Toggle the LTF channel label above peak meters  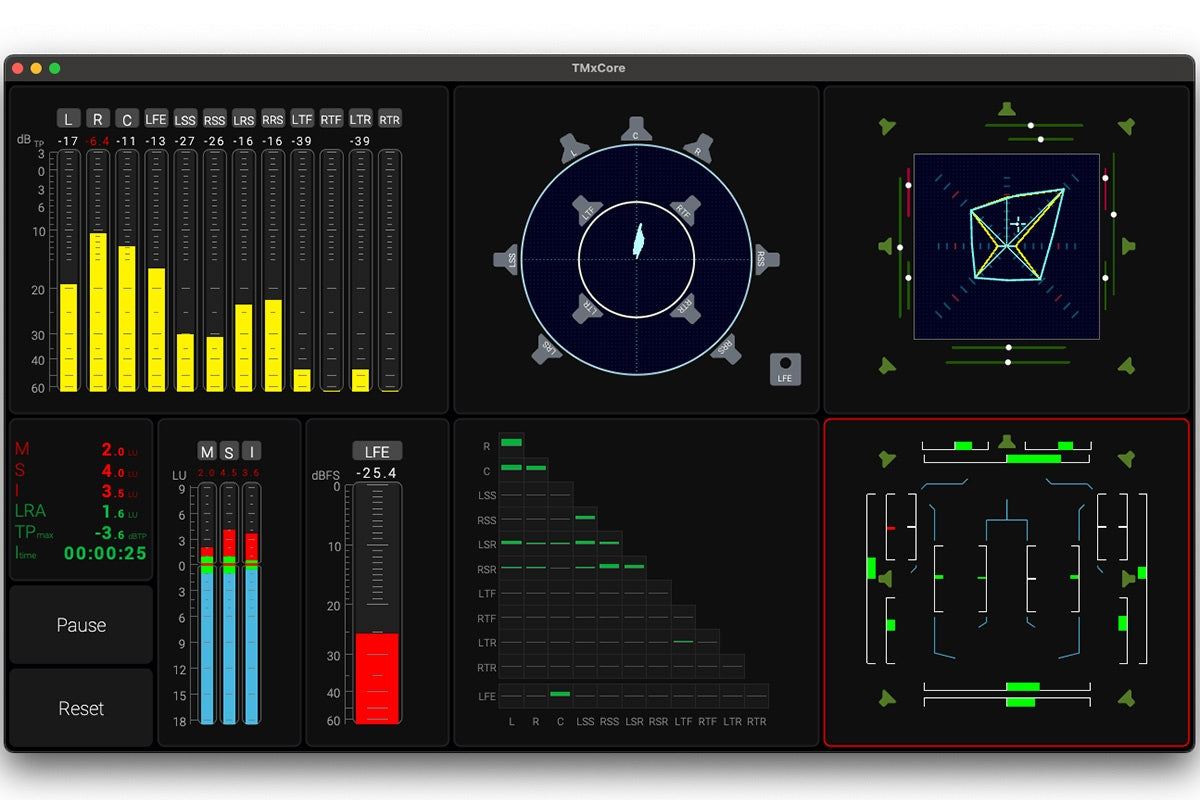point(302,120)
